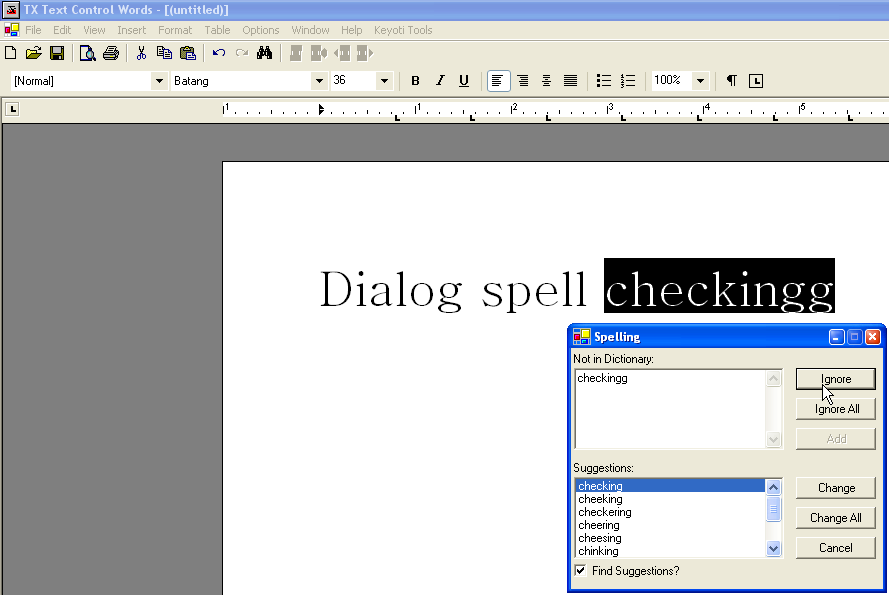Click the tab type selector at the ruler's left
Viewport: 889px width, 595px height.
click(x=12, y=109)
